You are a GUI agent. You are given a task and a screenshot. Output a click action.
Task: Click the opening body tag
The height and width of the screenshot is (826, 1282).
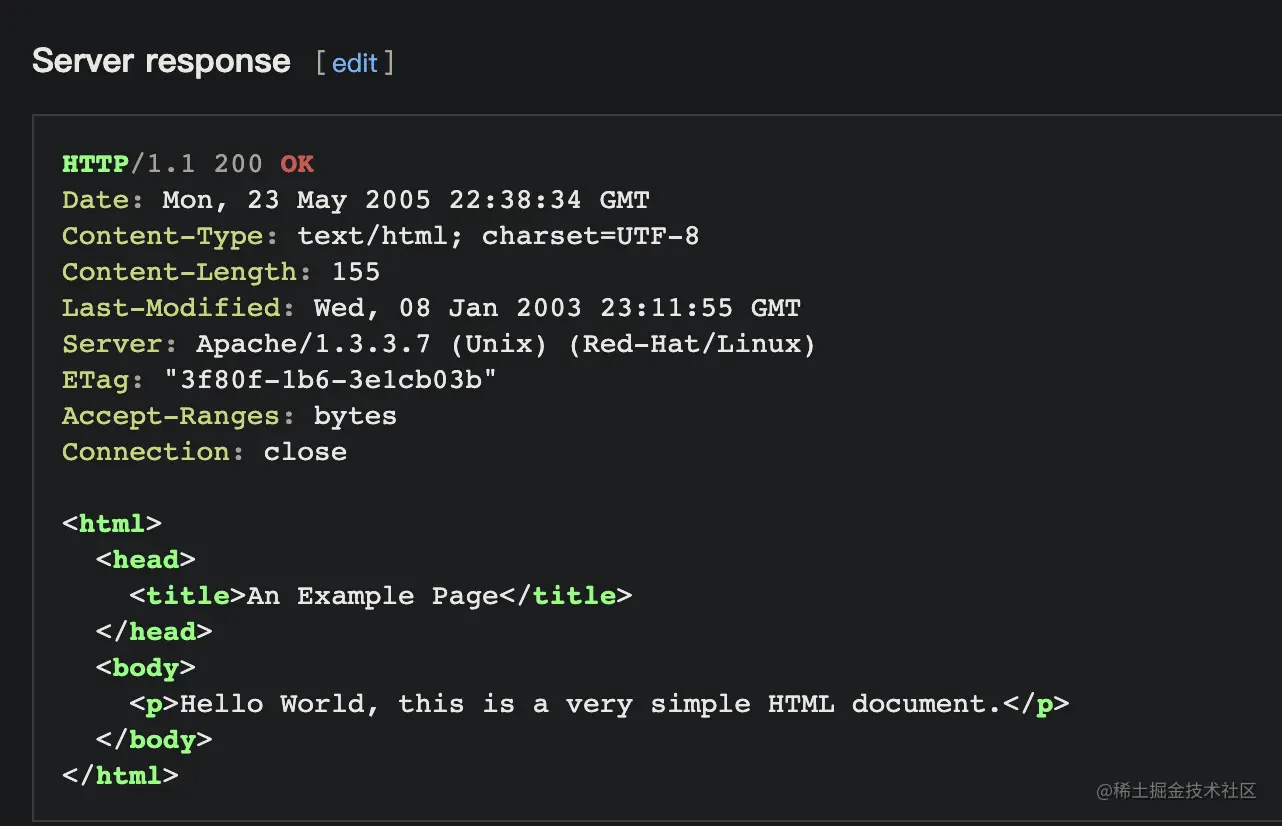(146, 668)
